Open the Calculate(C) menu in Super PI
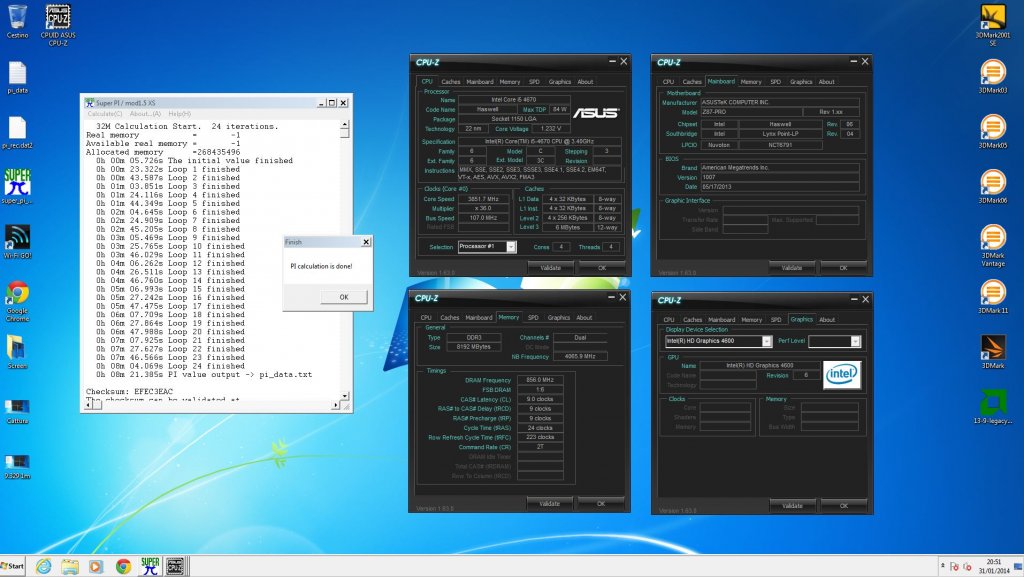This screenshot has width=1024, height=577. [x=104, y=114]
